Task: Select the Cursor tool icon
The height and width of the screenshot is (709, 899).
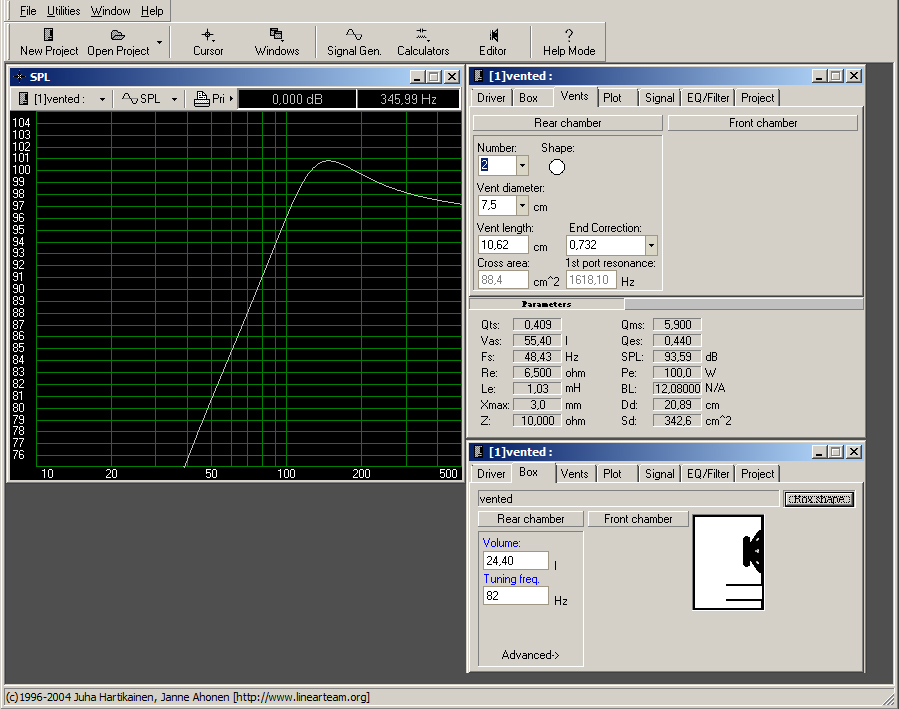Action: coord(208,35)
